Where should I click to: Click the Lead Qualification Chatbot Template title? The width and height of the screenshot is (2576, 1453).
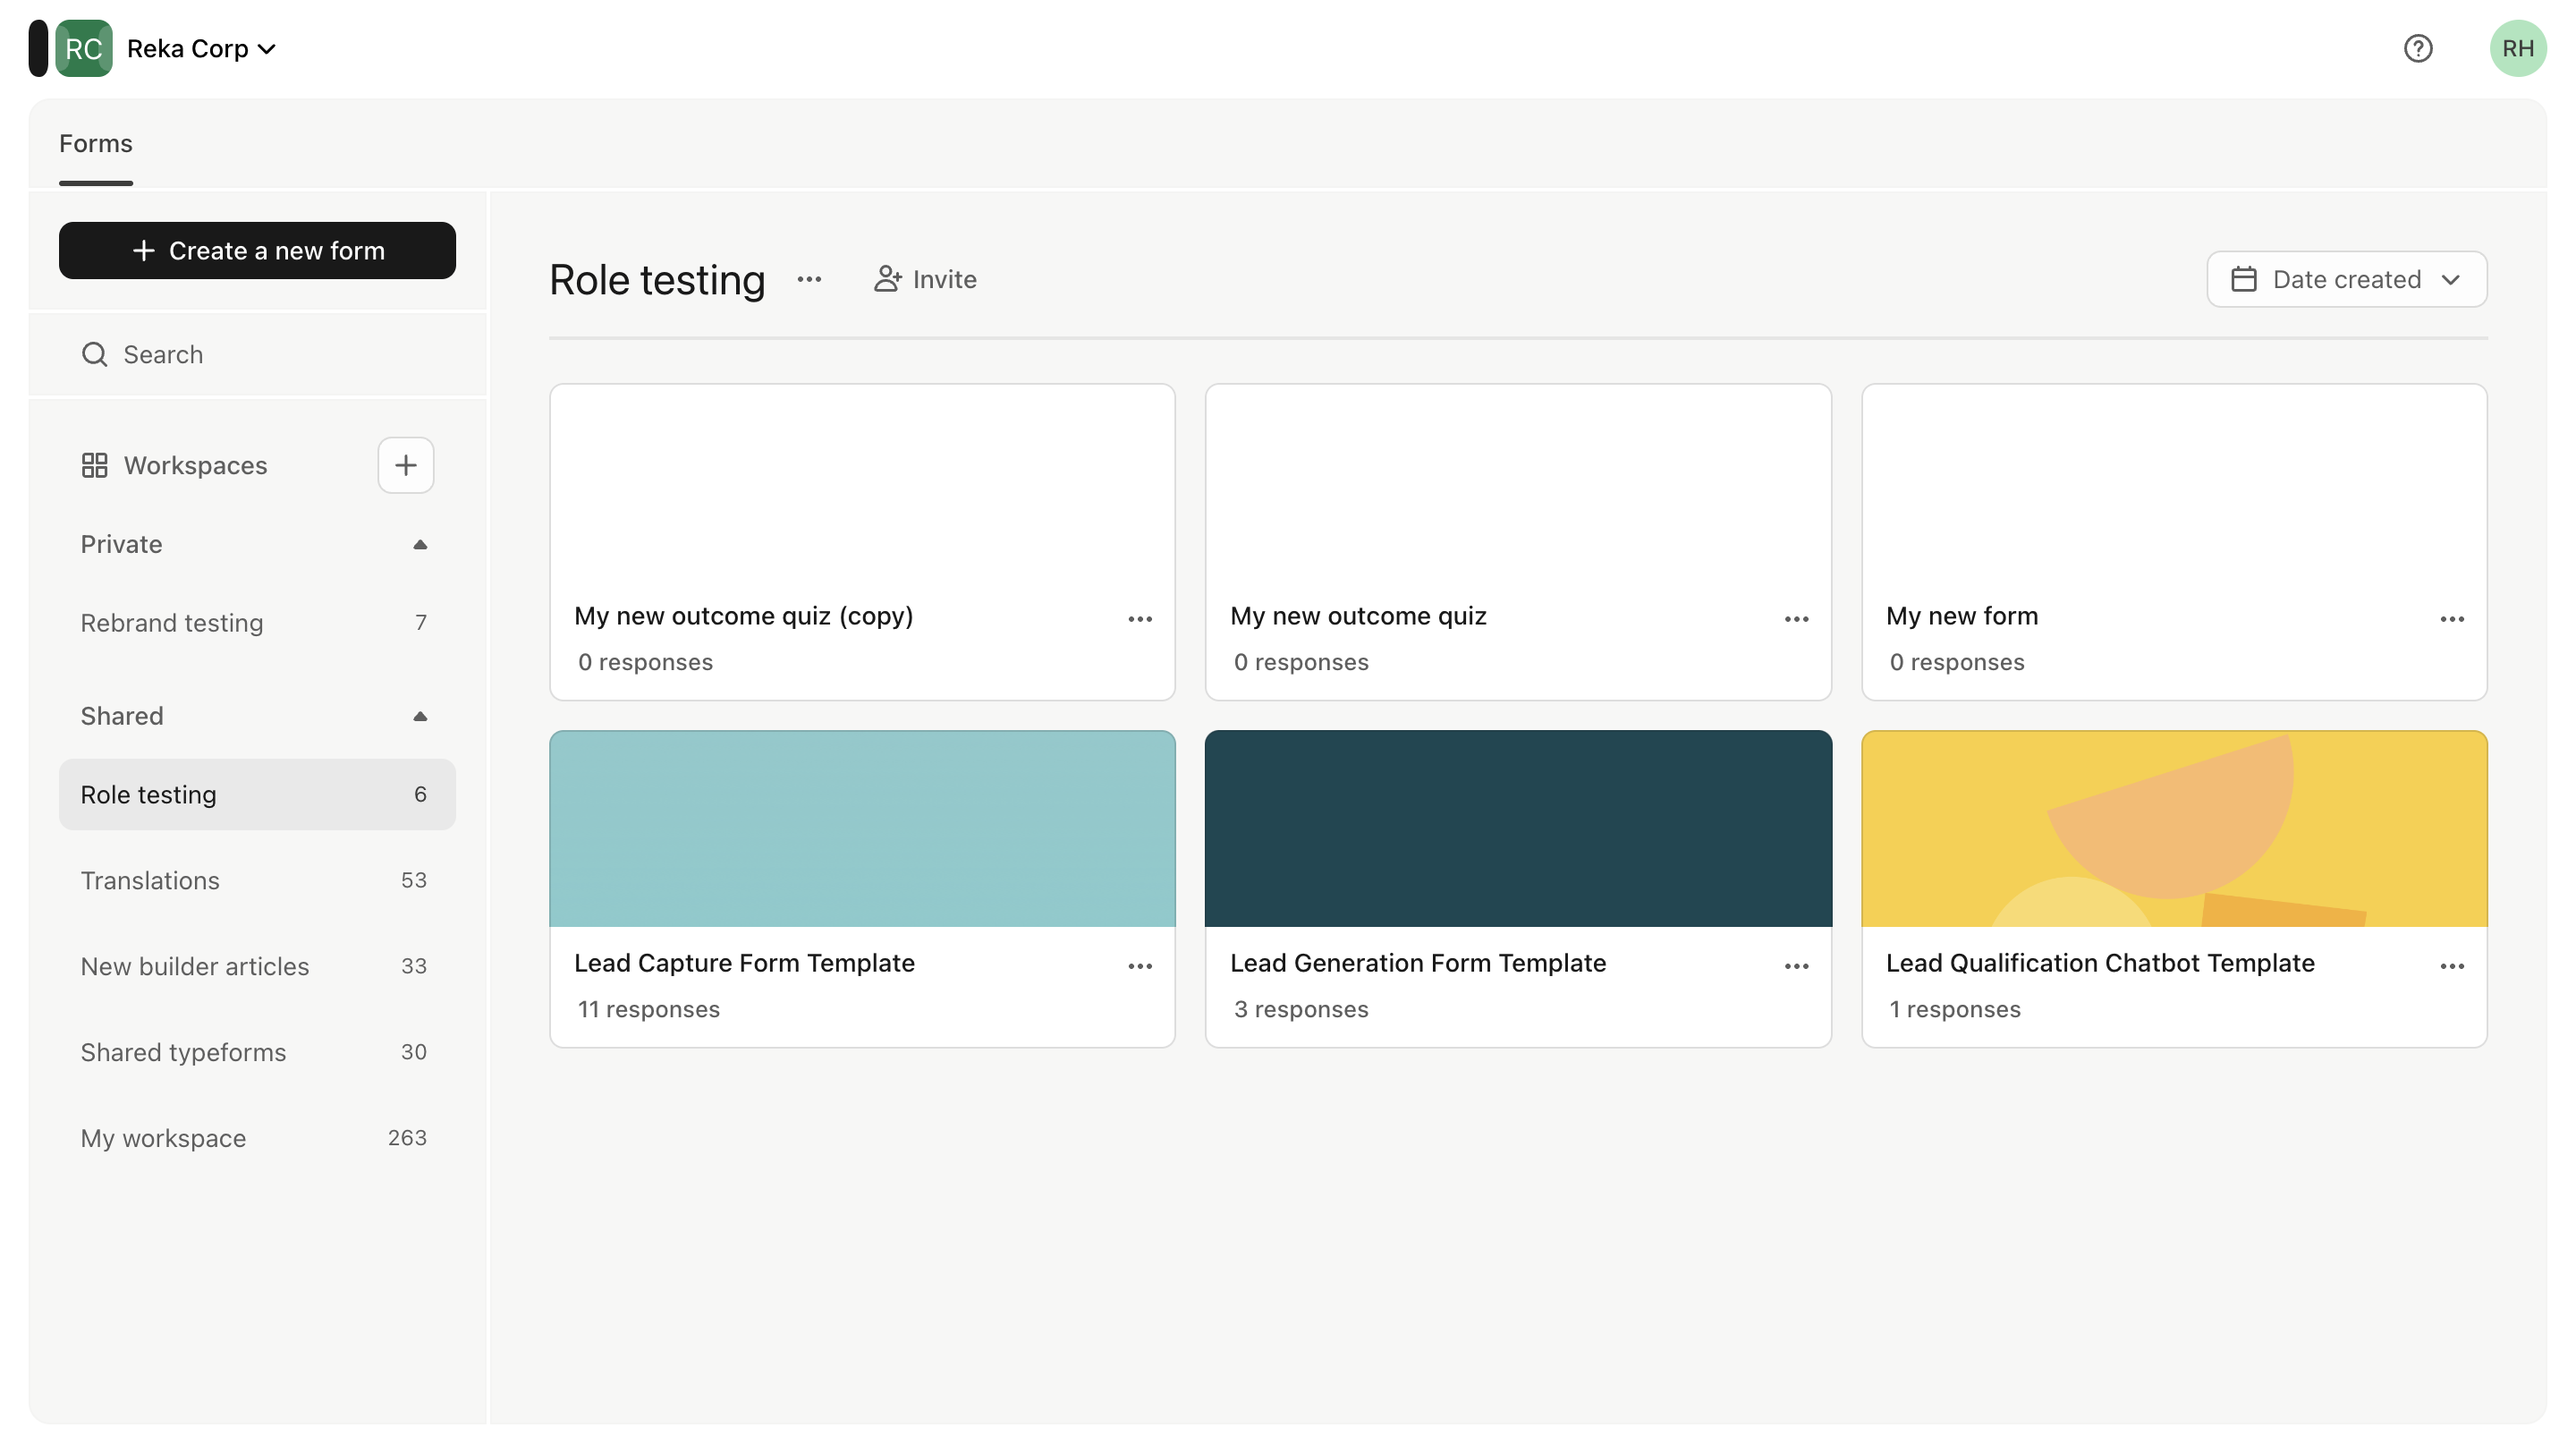coord(2100,963)
